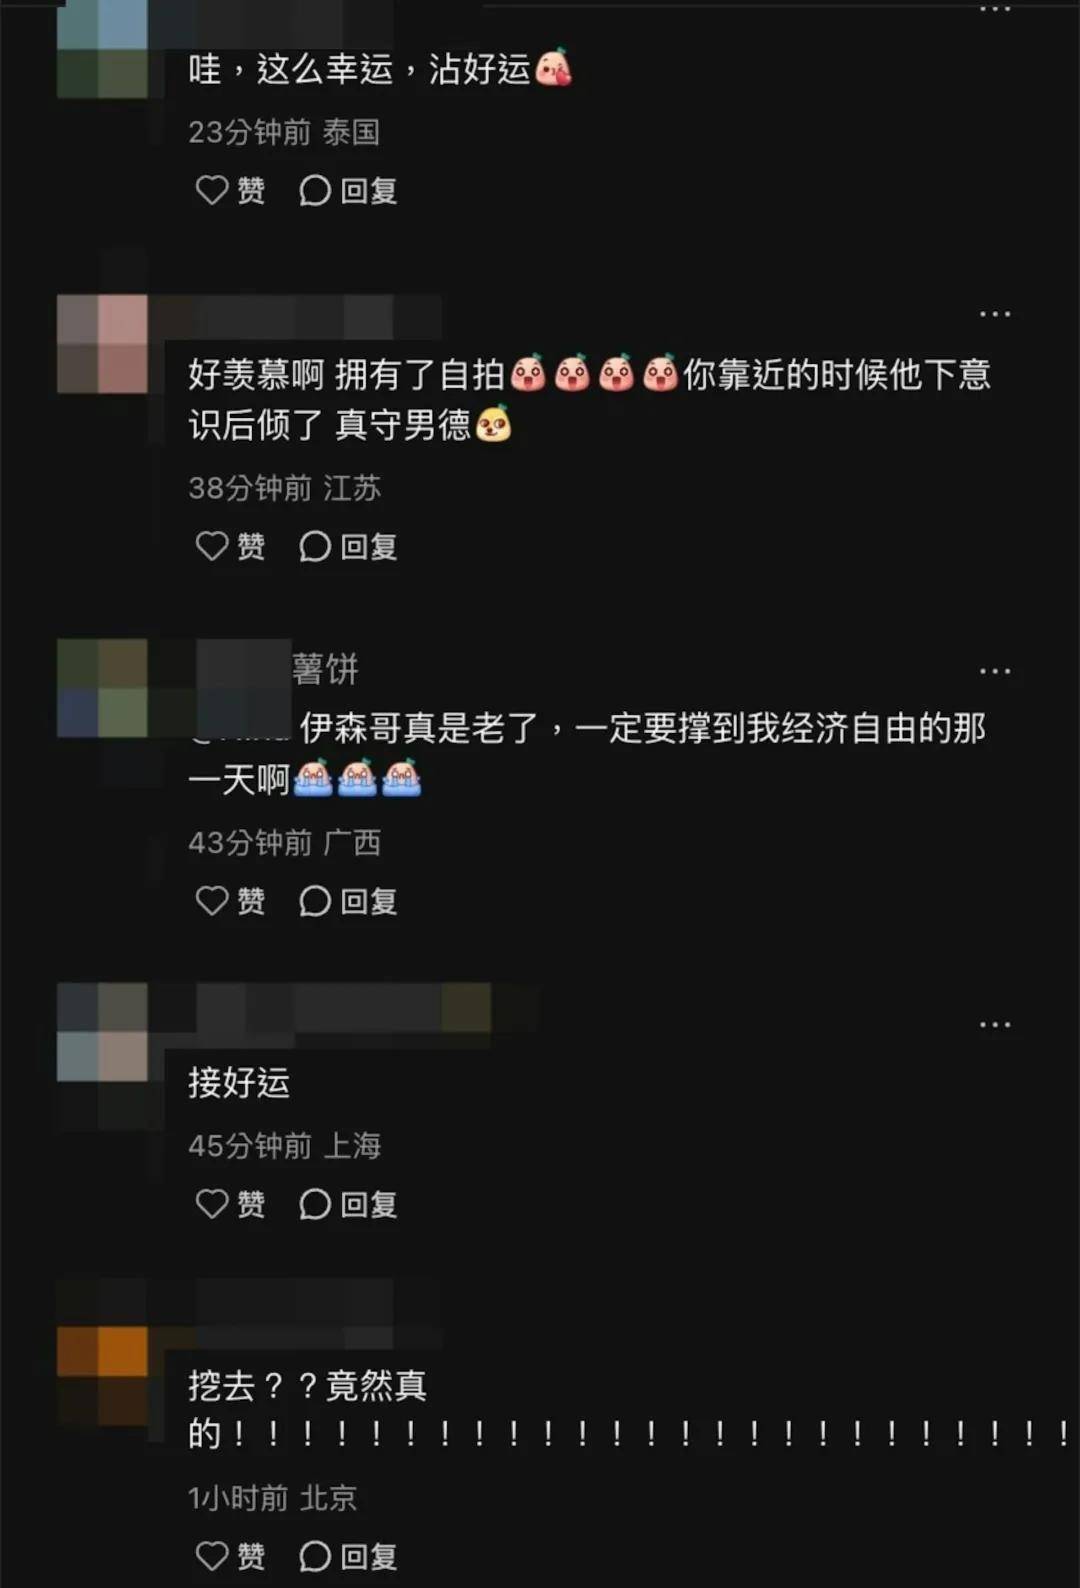1080x1588 pixels.
Task: Tap the comment text 哇，这么幸运，沾好运
Action: pos(380,69)
